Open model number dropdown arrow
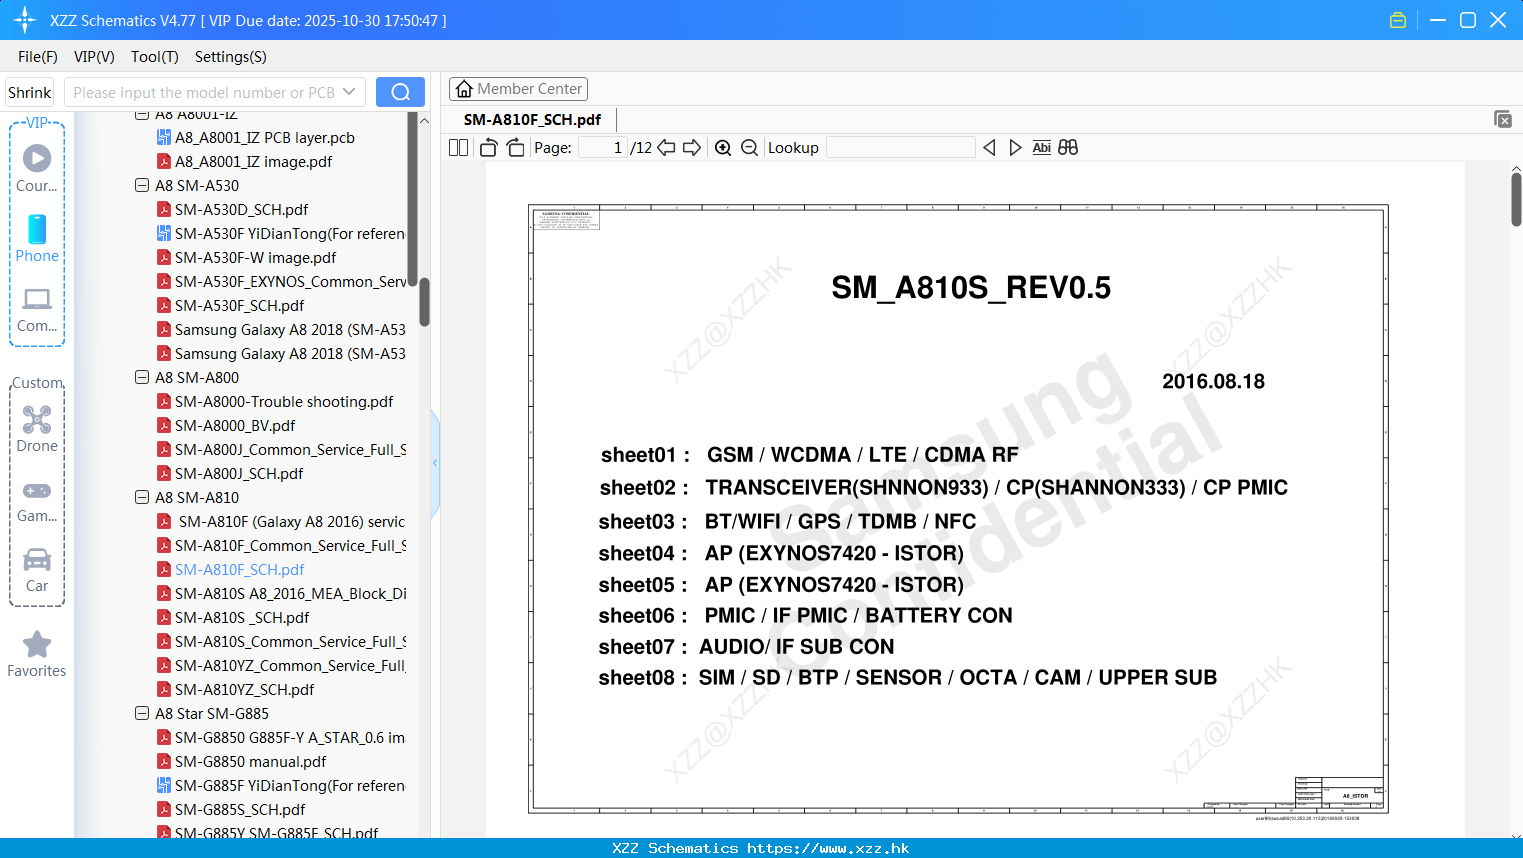This screenshot has height=858, width=1523. tap(349, 92)
